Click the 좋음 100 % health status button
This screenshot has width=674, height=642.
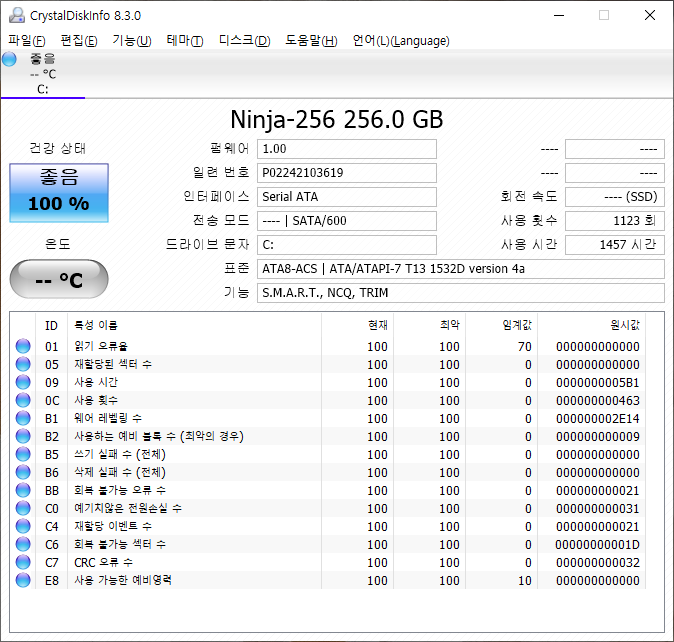click(58, 192)
